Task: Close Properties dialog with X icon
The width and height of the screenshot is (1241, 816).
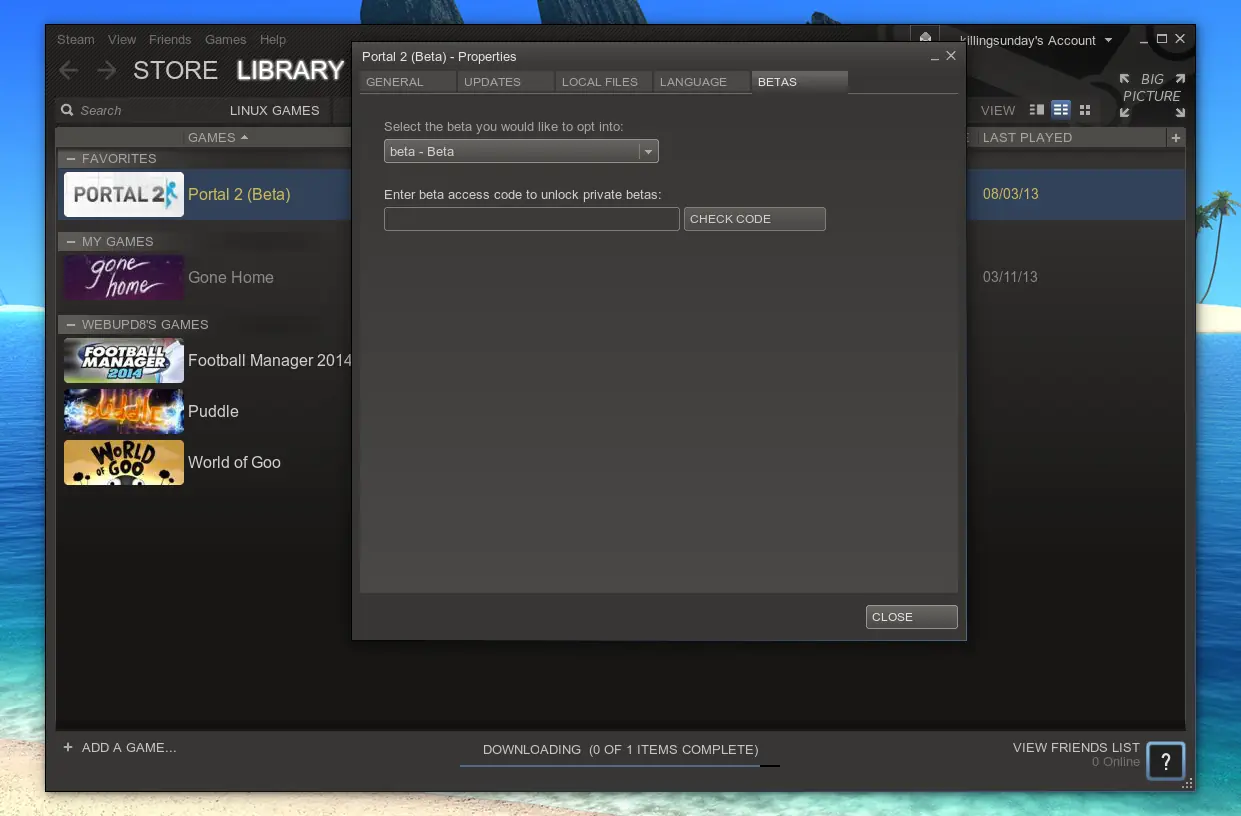Action: point(951,56)
